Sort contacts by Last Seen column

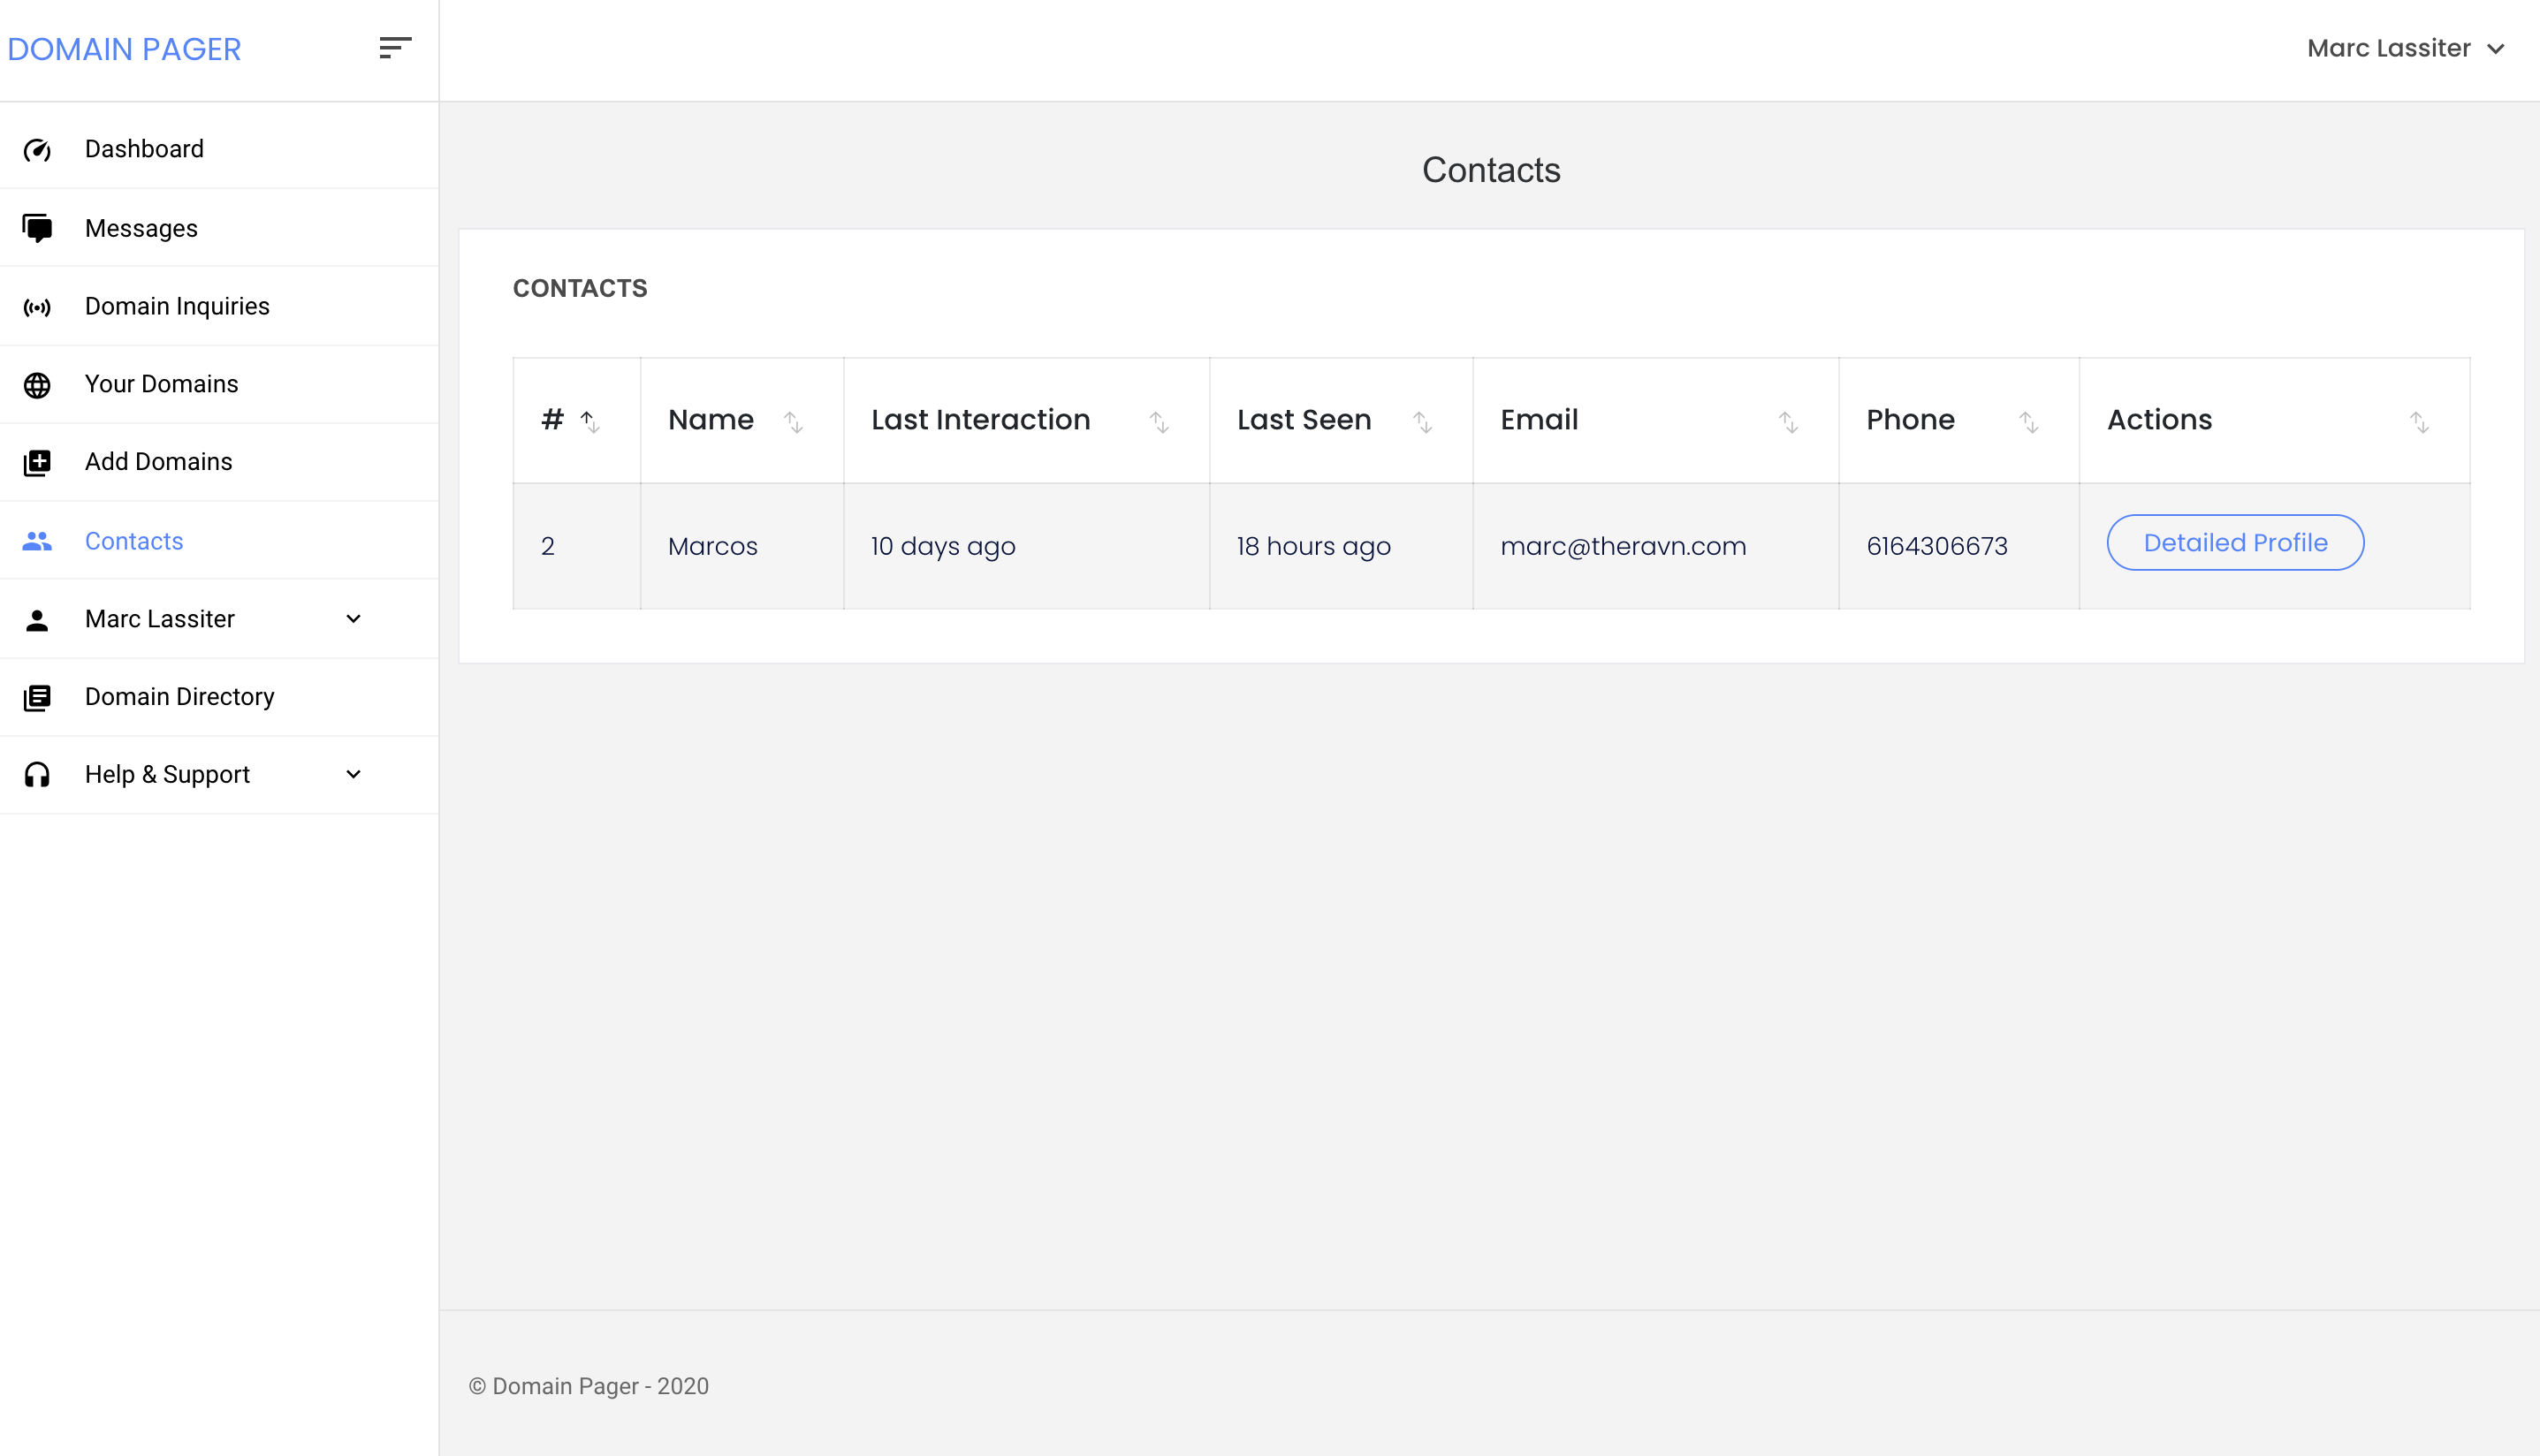(1423, 422)
